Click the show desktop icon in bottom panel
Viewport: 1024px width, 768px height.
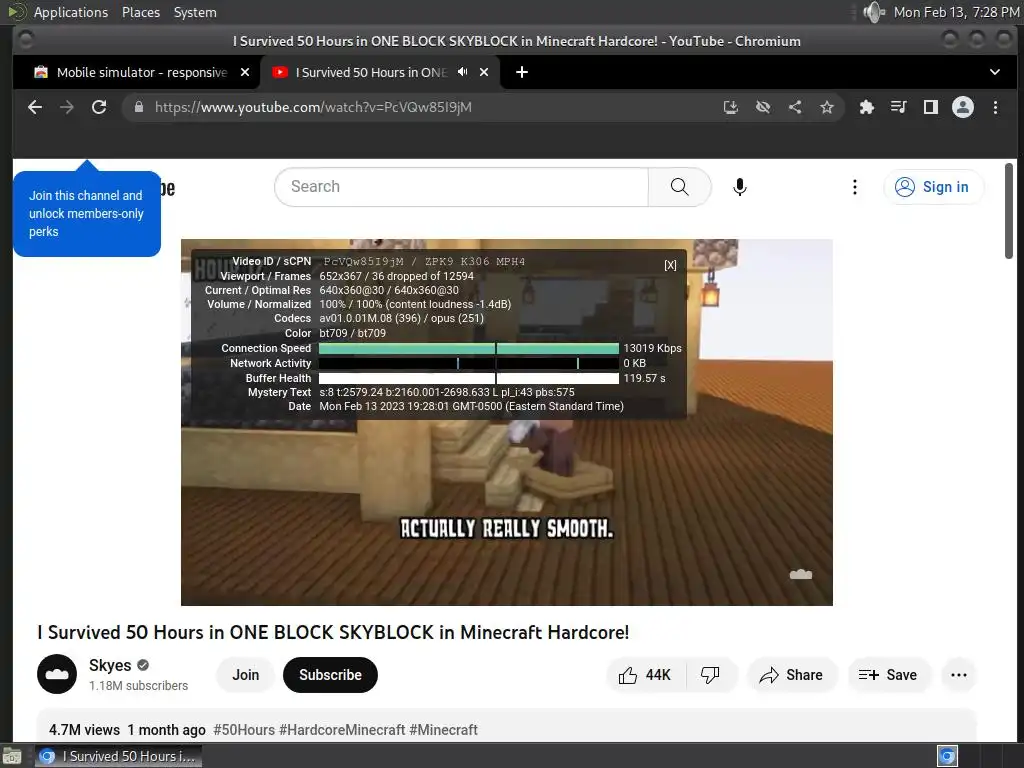(x=12, y=757)
